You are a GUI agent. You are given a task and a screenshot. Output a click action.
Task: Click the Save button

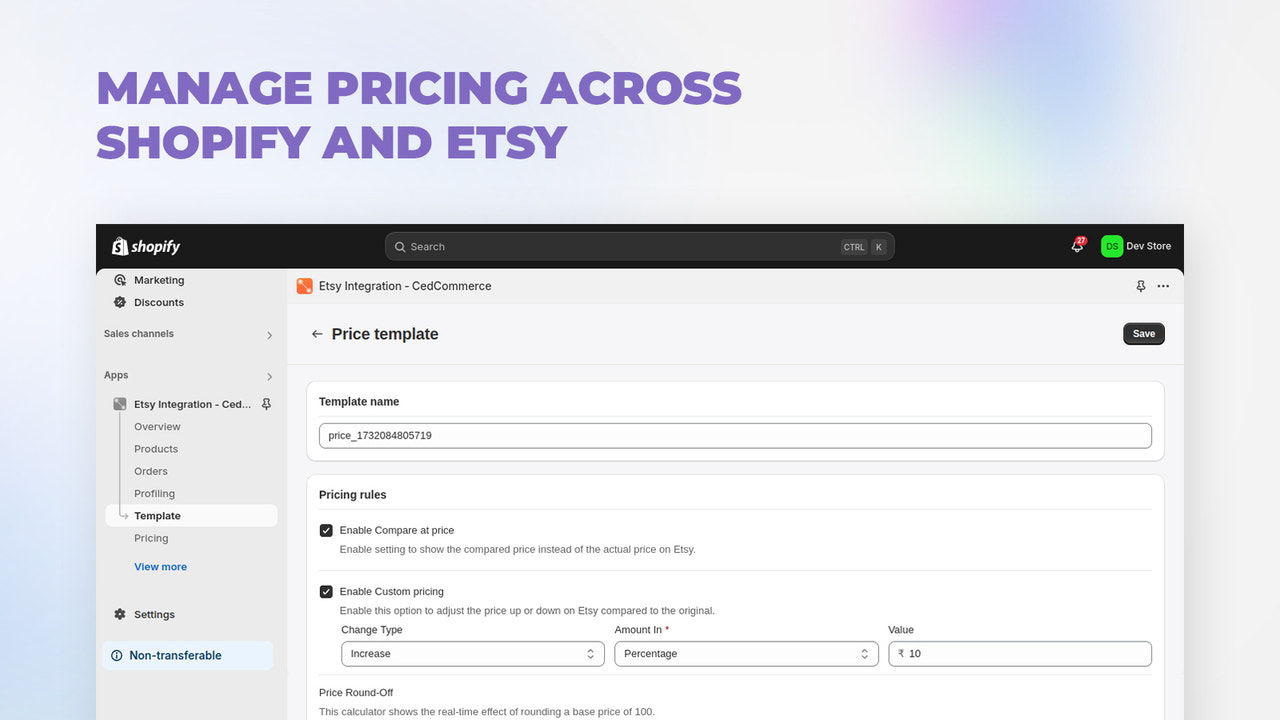pos(1143,334)
